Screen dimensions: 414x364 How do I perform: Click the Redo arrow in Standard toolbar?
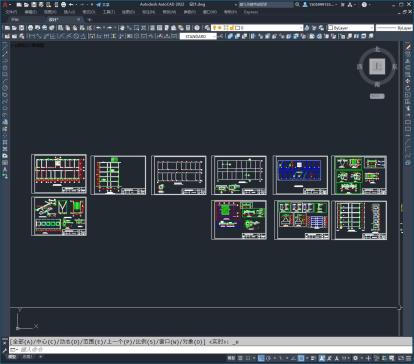(109, 28)
